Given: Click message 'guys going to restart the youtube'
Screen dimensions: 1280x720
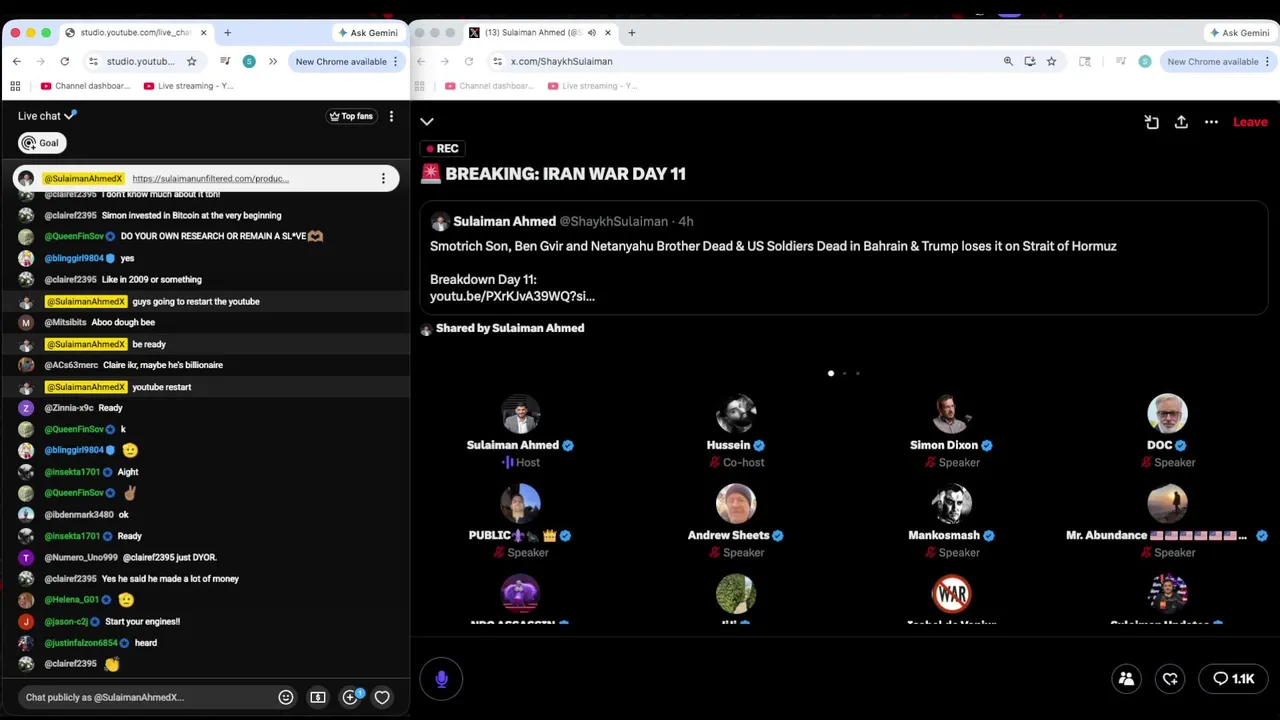Looking at the screenshot, I should point(196,301).
